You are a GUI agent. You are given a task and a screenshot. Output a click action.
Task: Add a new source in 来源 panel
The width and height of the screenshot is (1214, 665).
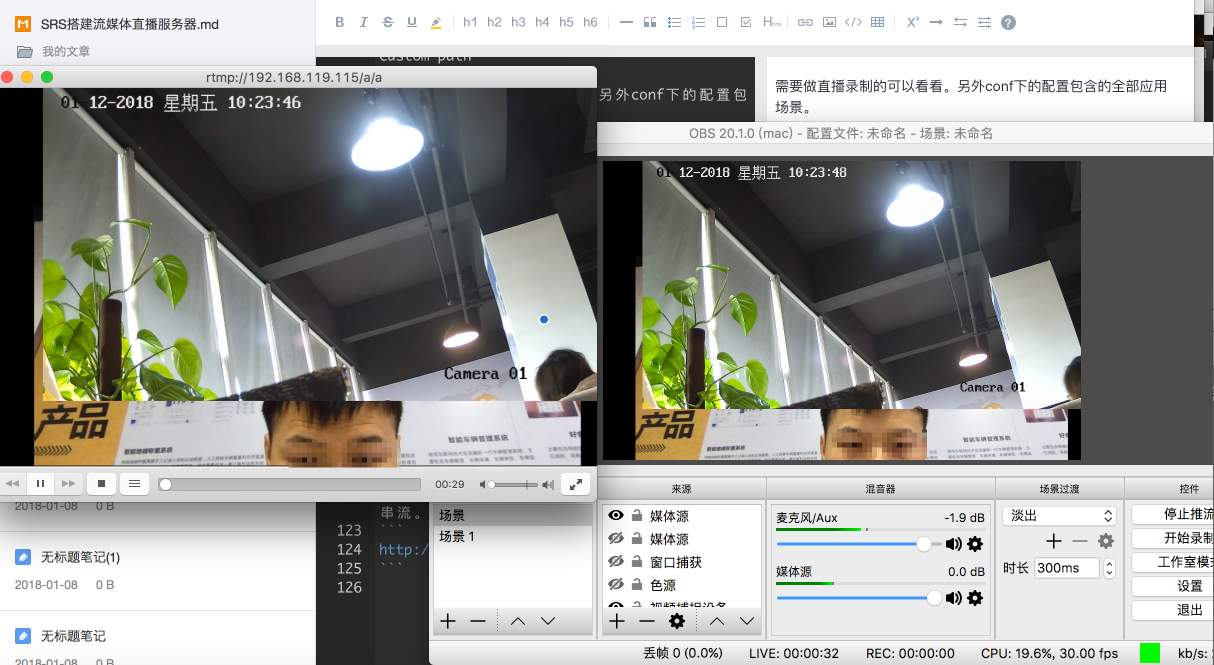pos(617,621)
